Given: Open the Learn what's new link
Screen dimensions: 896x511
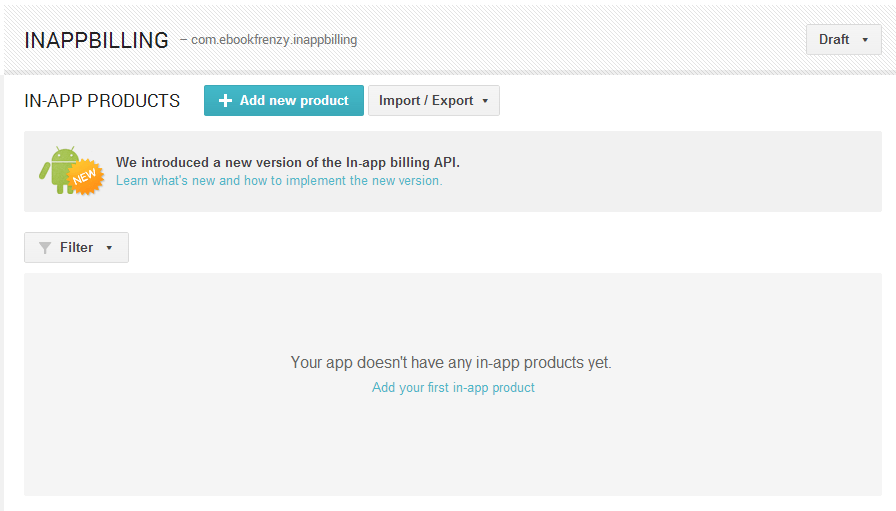Looking at the screenshot, I should (279, 181).
